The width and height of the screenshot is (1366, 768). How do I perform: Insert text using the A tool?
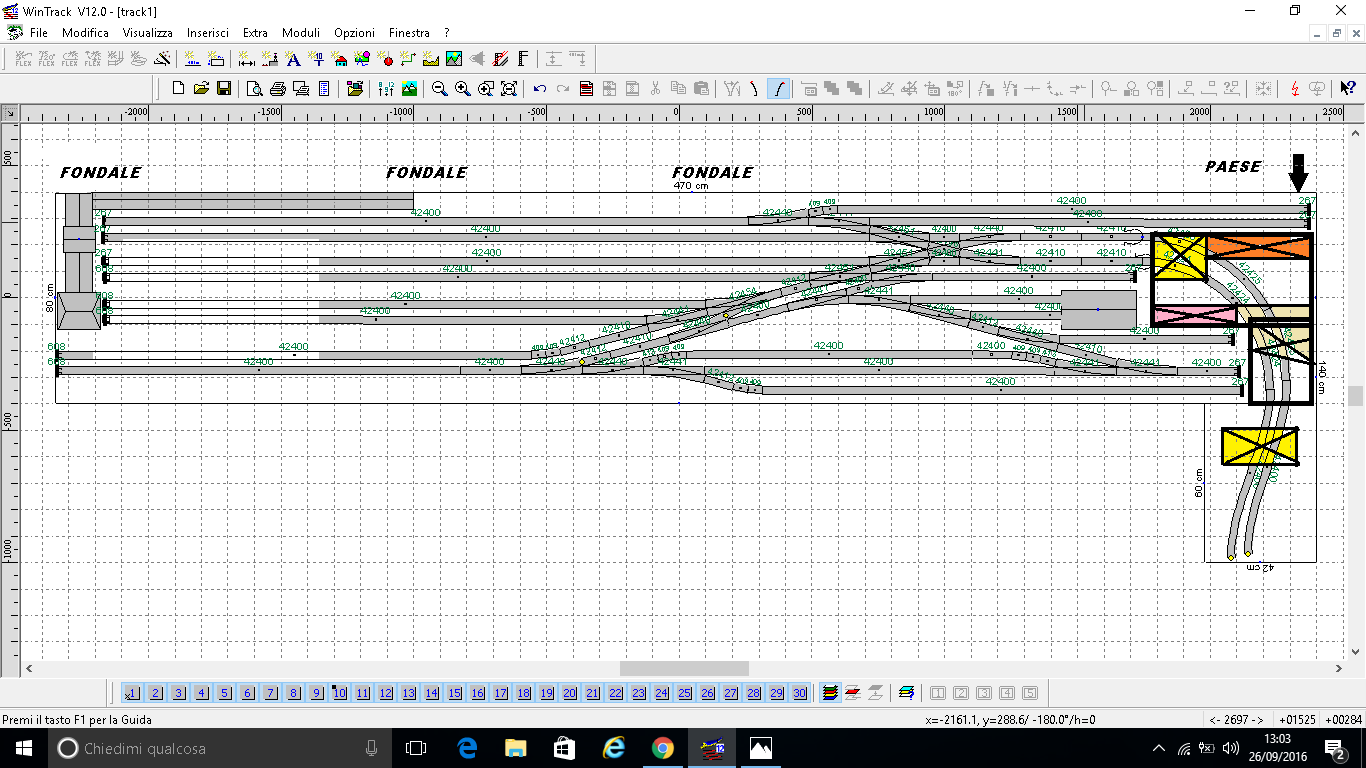click(x=291, y=58)
